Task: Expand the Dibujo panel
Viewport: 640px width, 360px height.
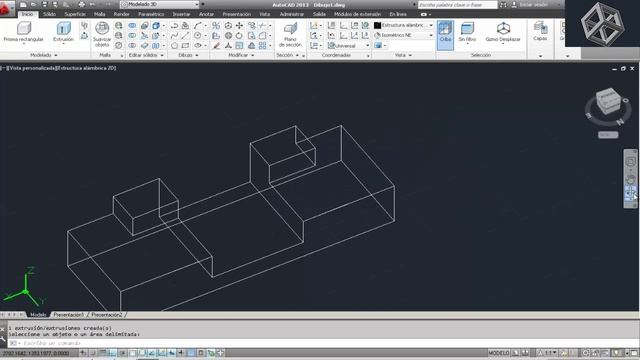Action: click(188, 55)
